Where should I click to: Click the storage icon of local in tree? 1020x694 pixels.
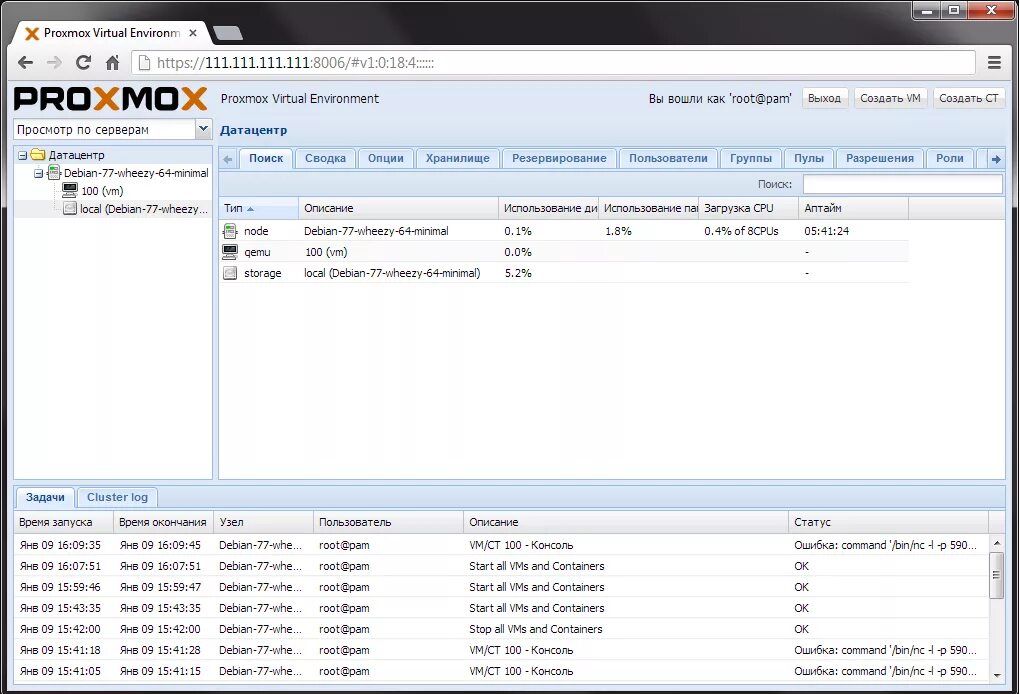pos(70,208)
